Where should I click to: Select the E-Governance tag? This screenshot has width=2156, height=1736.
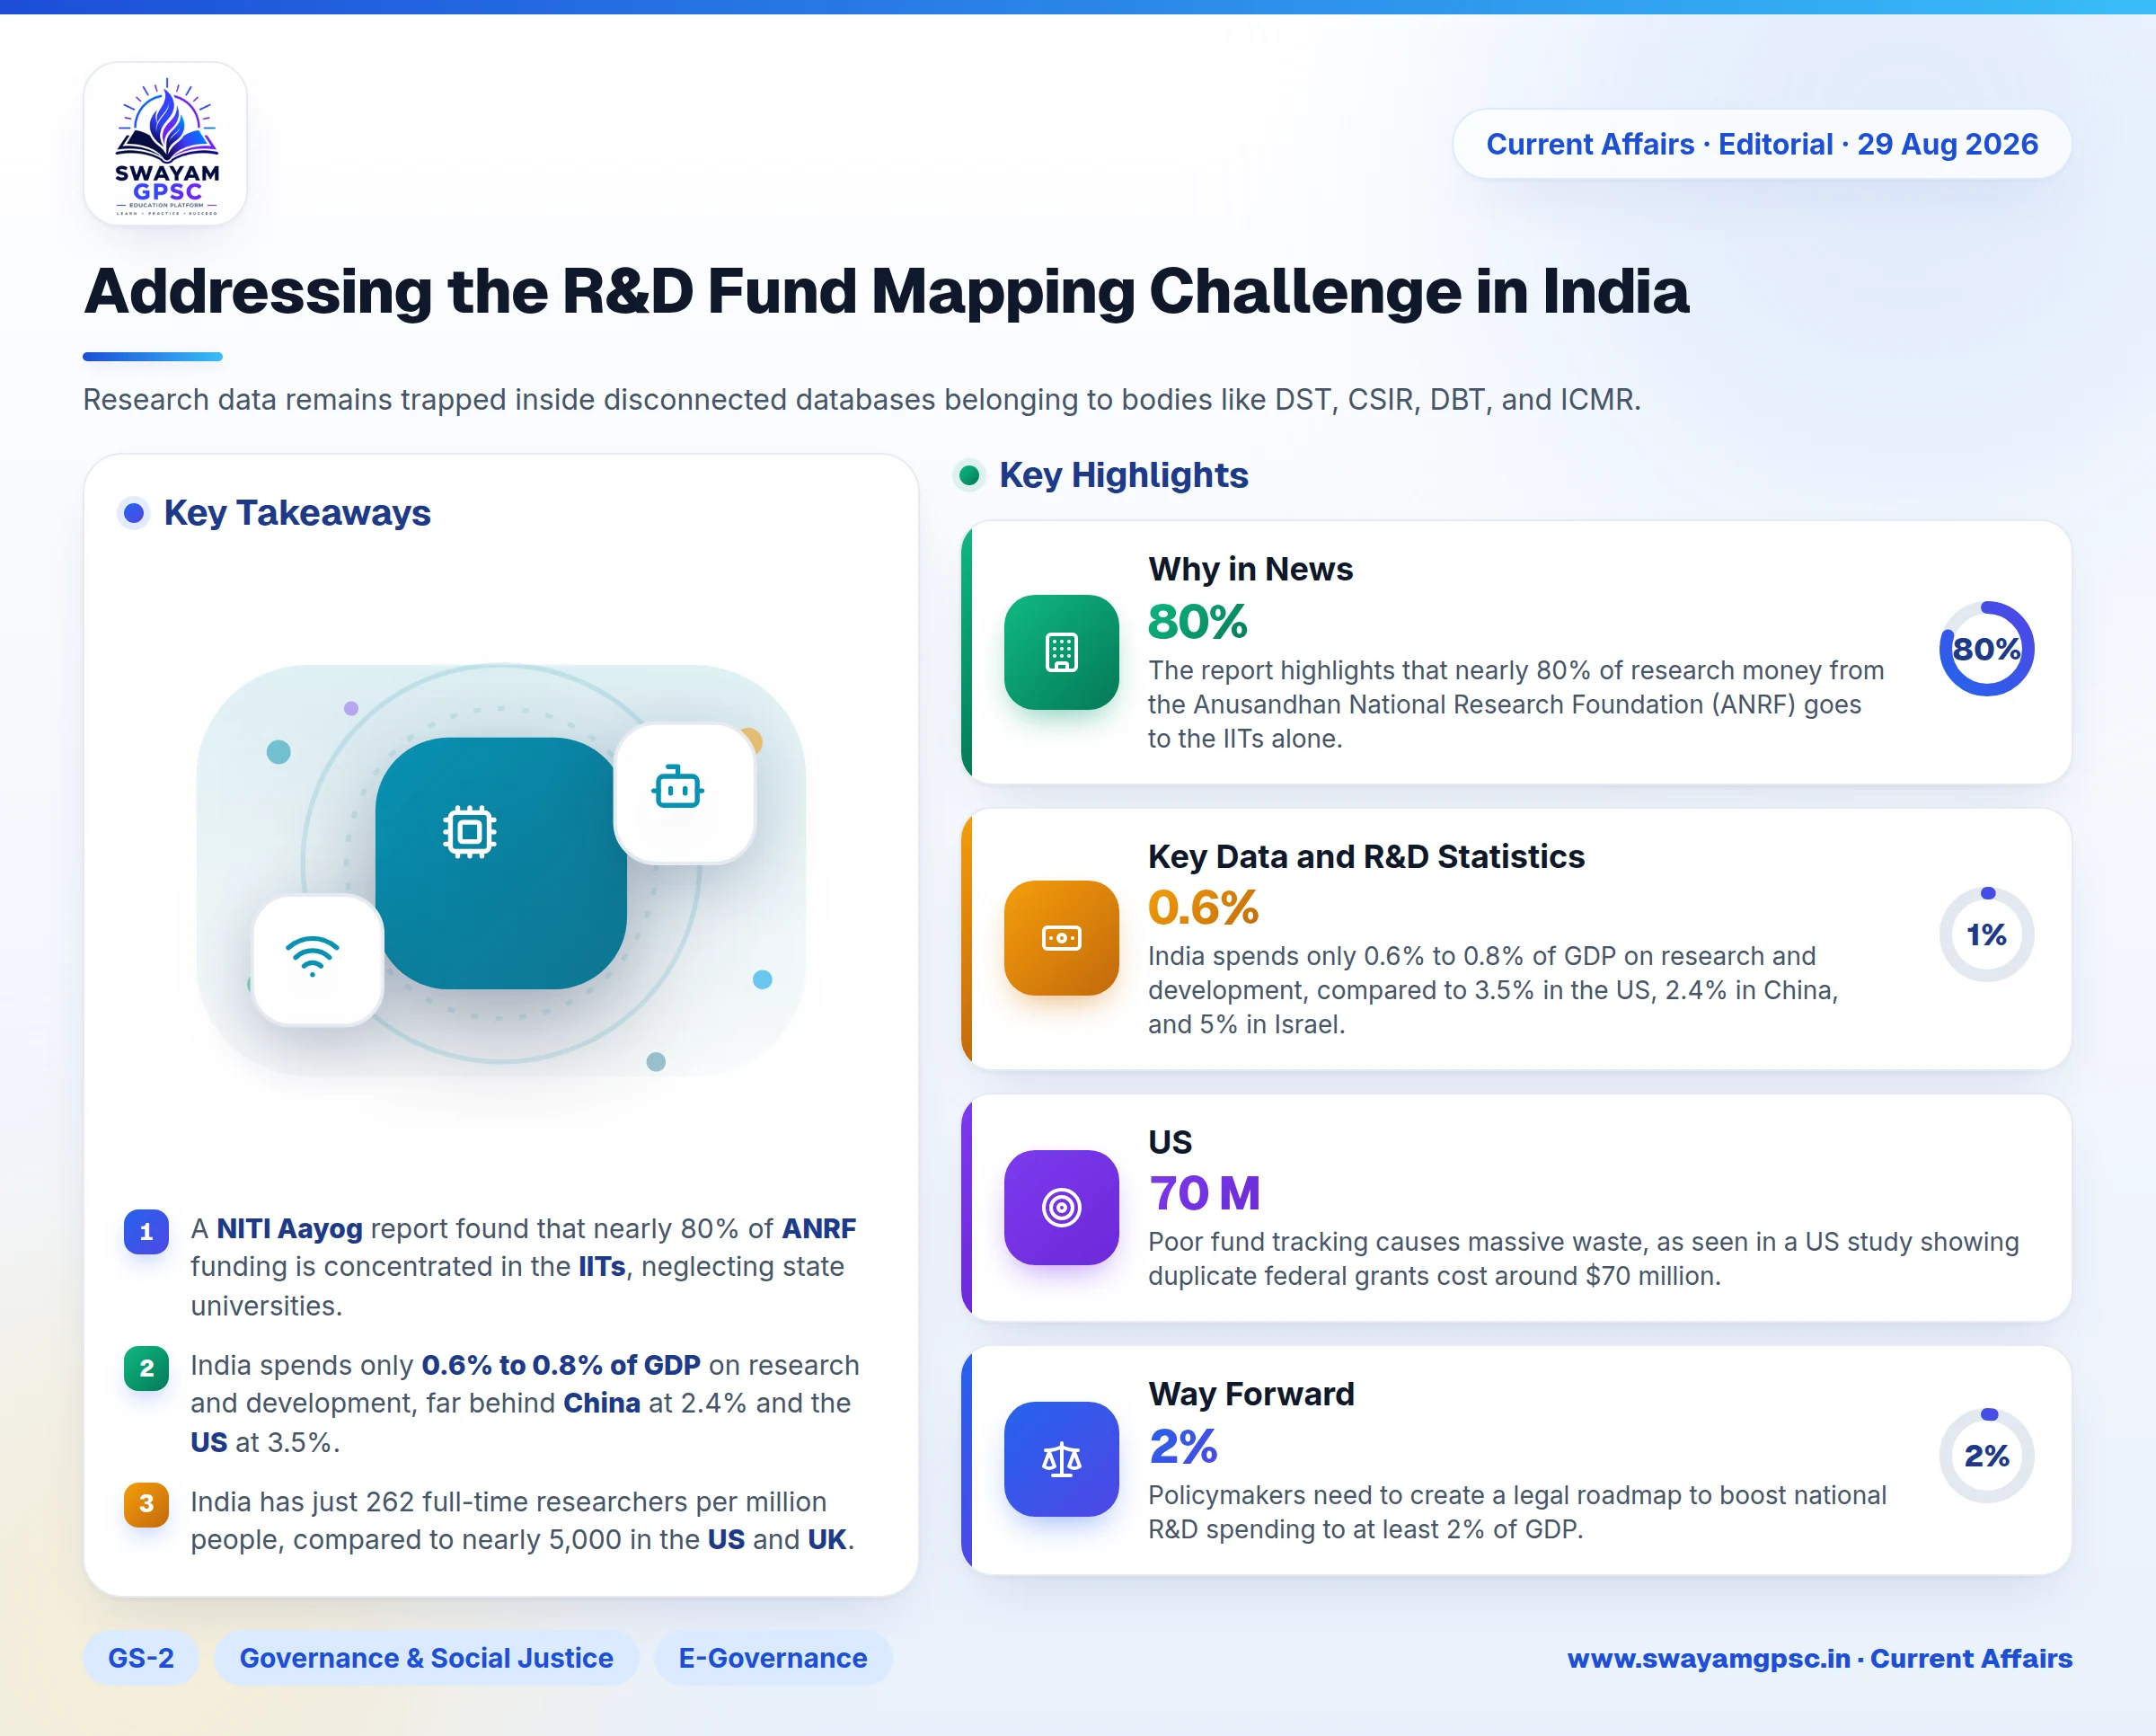click(773, 1658)
